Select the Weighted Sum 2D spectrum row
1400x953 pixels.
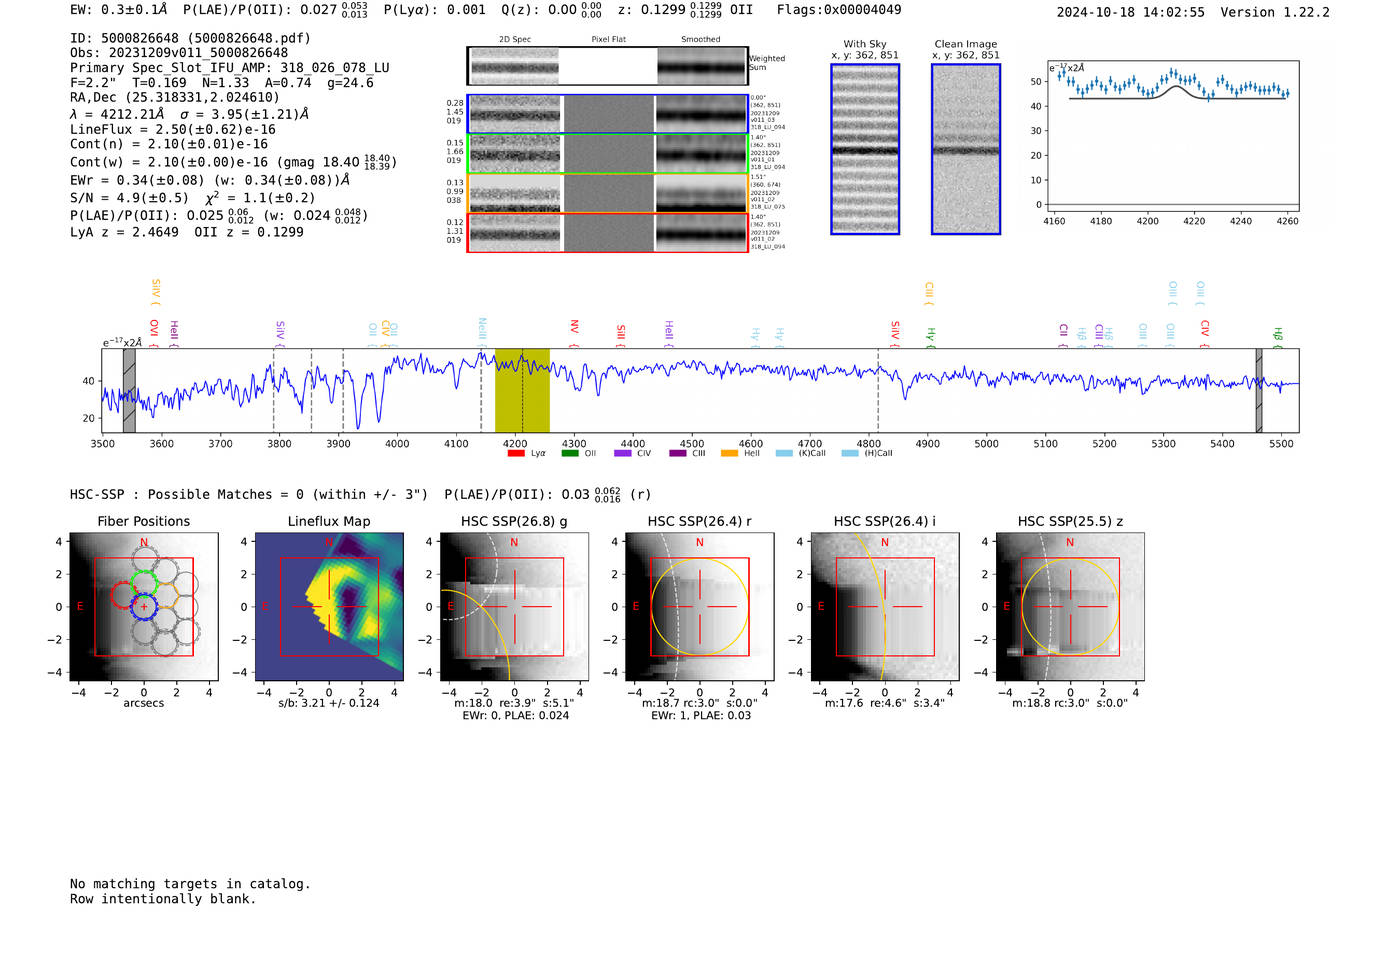[608, 66]
